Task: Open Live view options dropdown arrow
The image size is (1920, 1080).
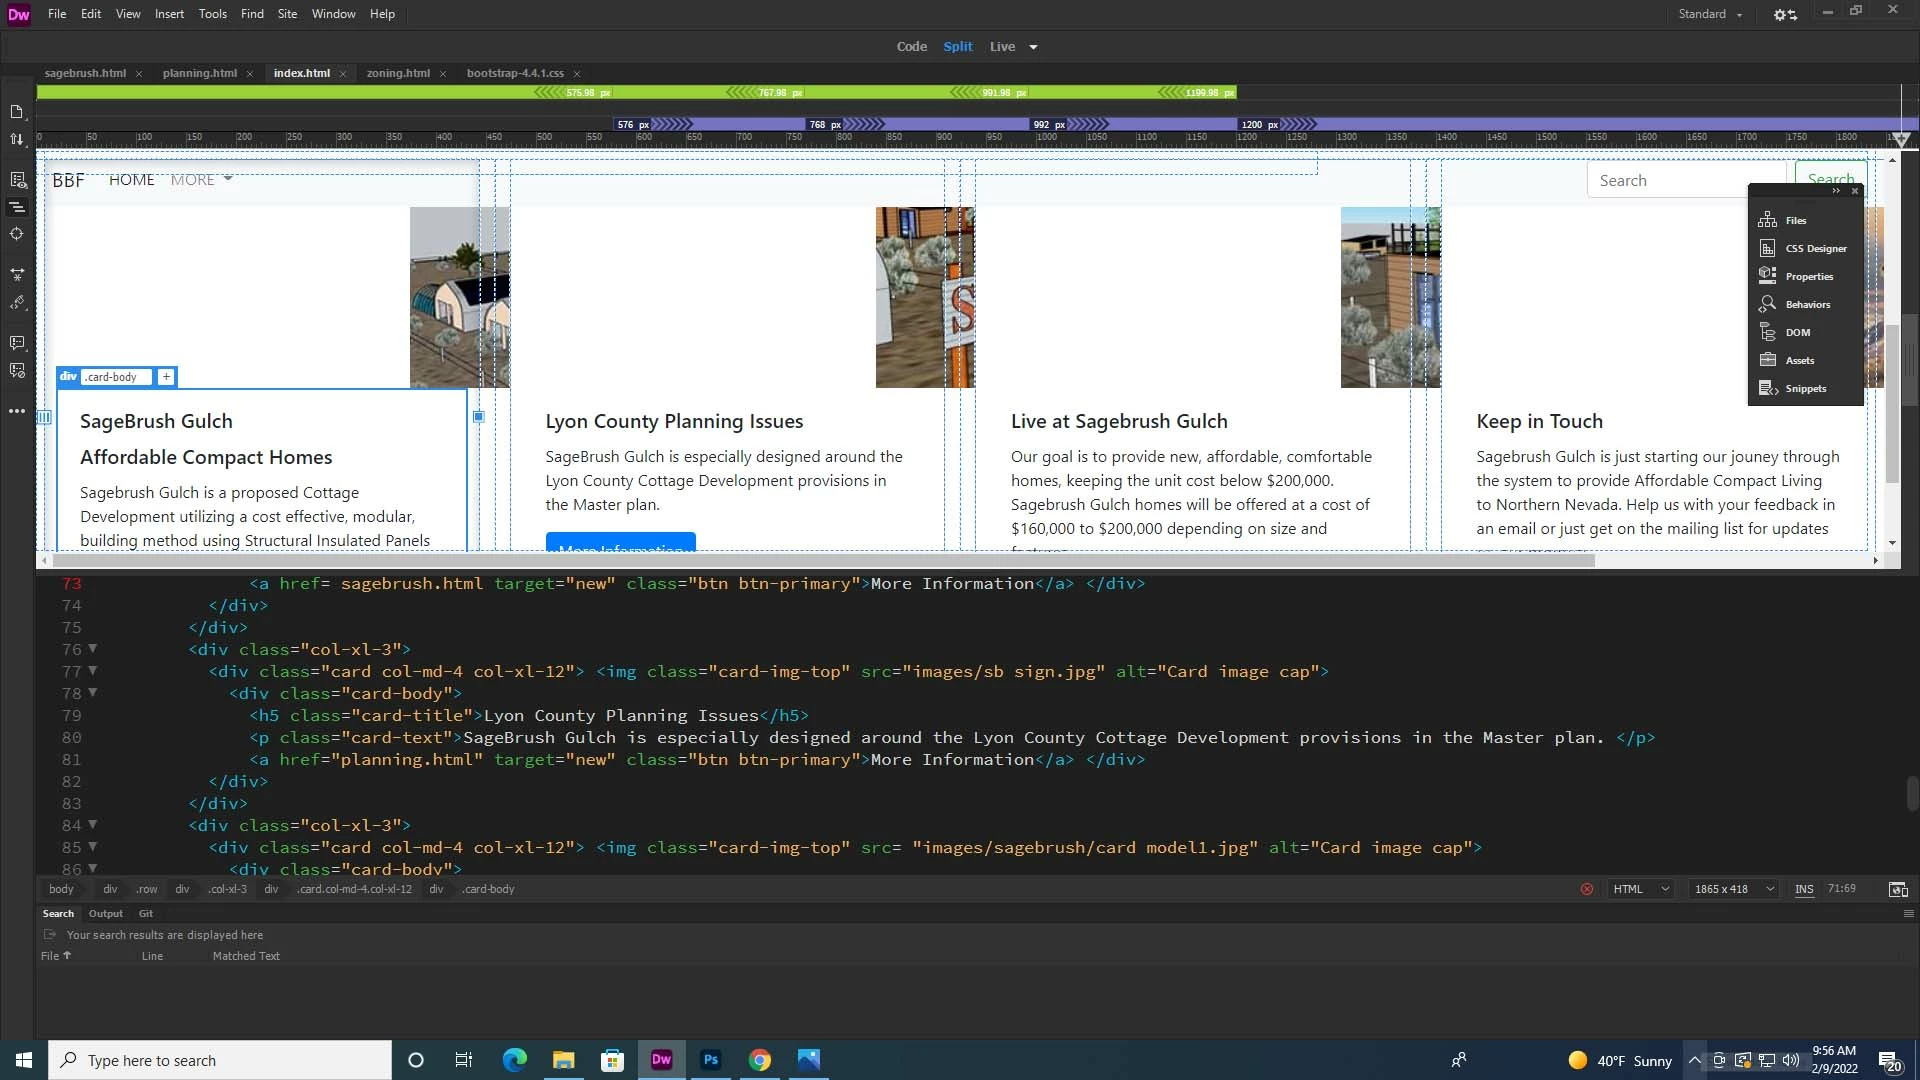Action: pyautogui.click(x=1033, y=47)
